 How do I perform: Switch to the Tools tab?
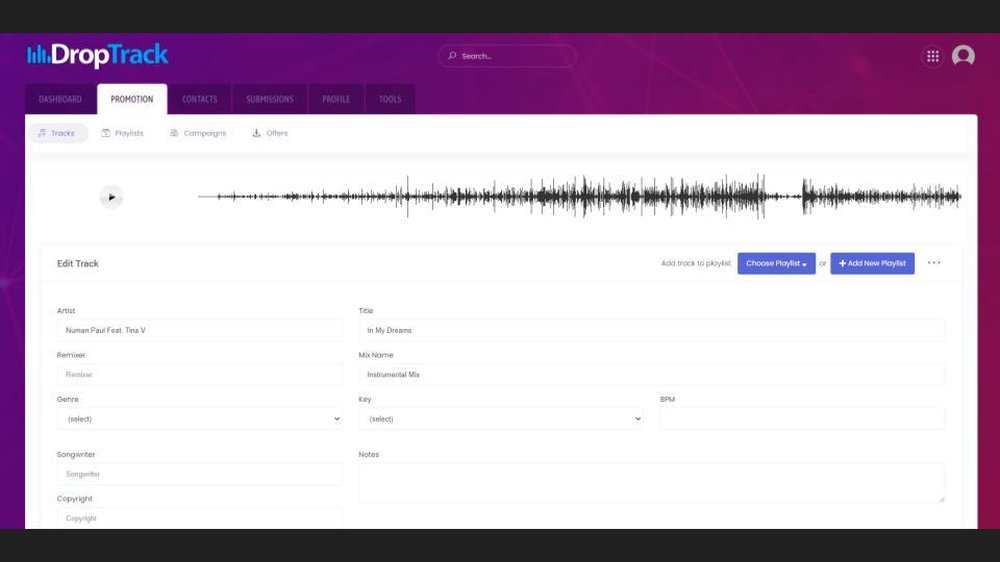pos(390,100)
